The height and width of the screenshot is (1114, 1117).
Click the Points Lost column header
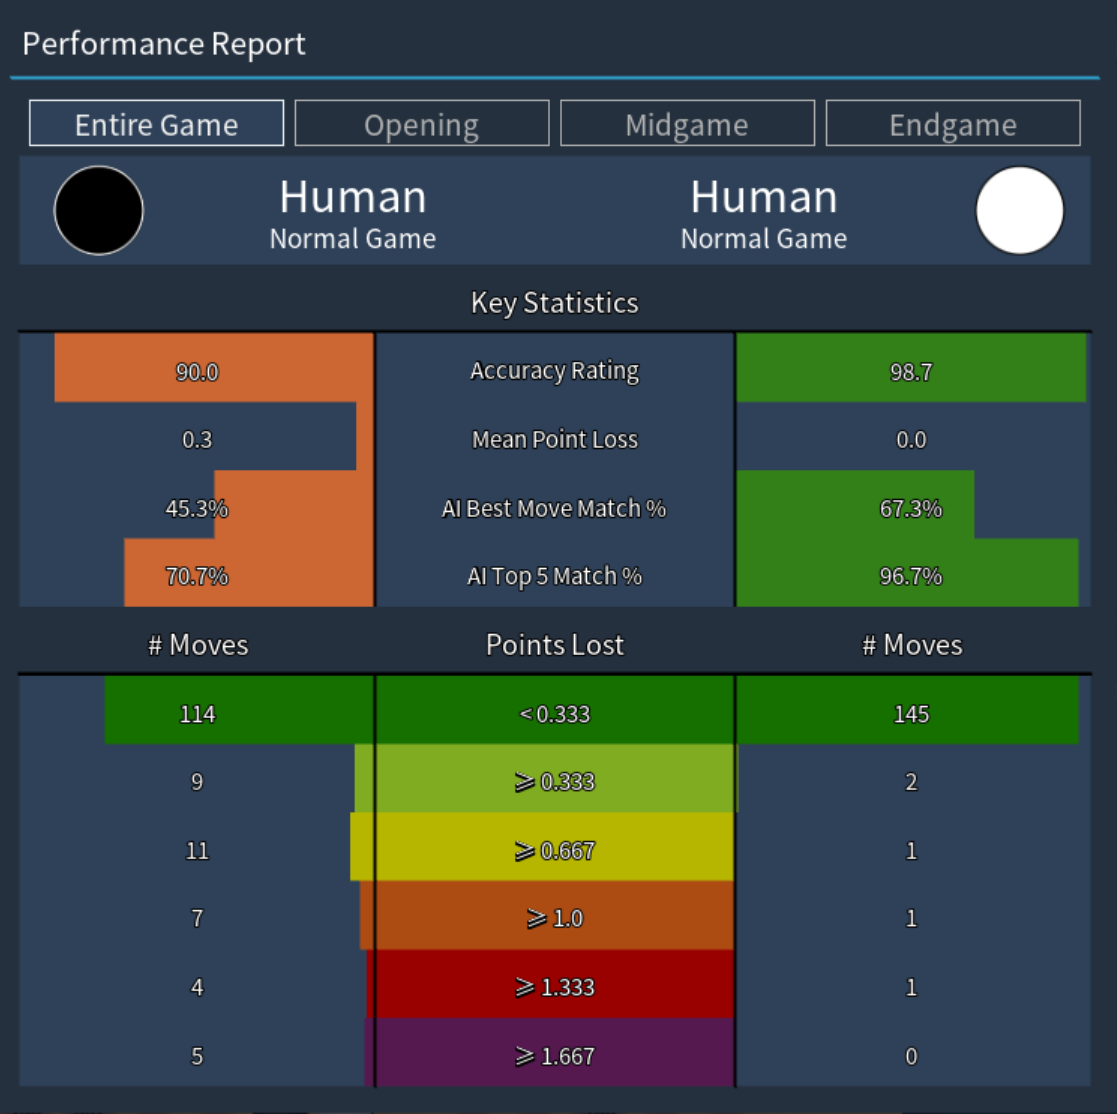tap(556, 645)
